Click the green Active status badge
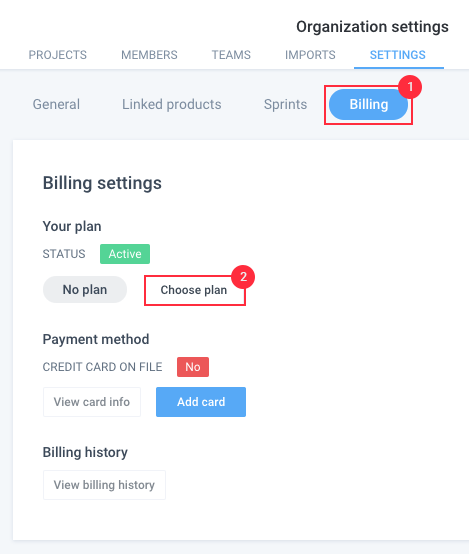 [x=125, y=254]
